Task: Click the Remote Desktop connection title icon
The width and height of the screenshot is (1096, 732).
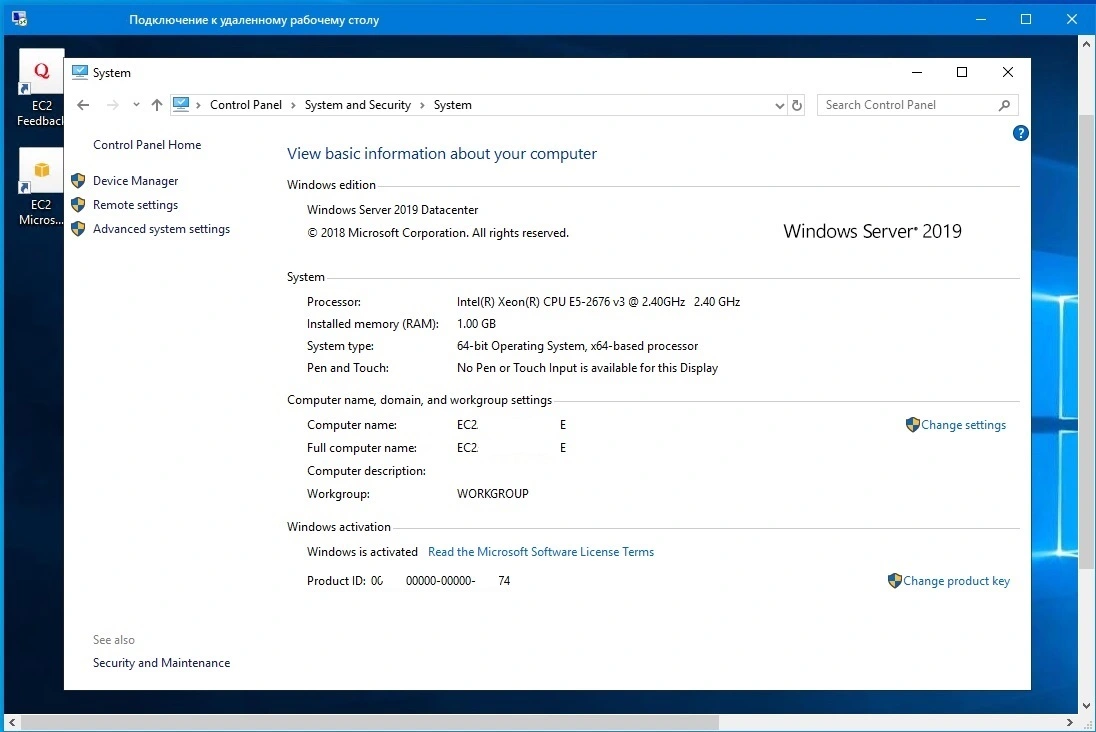Action: tap(20, 19)
